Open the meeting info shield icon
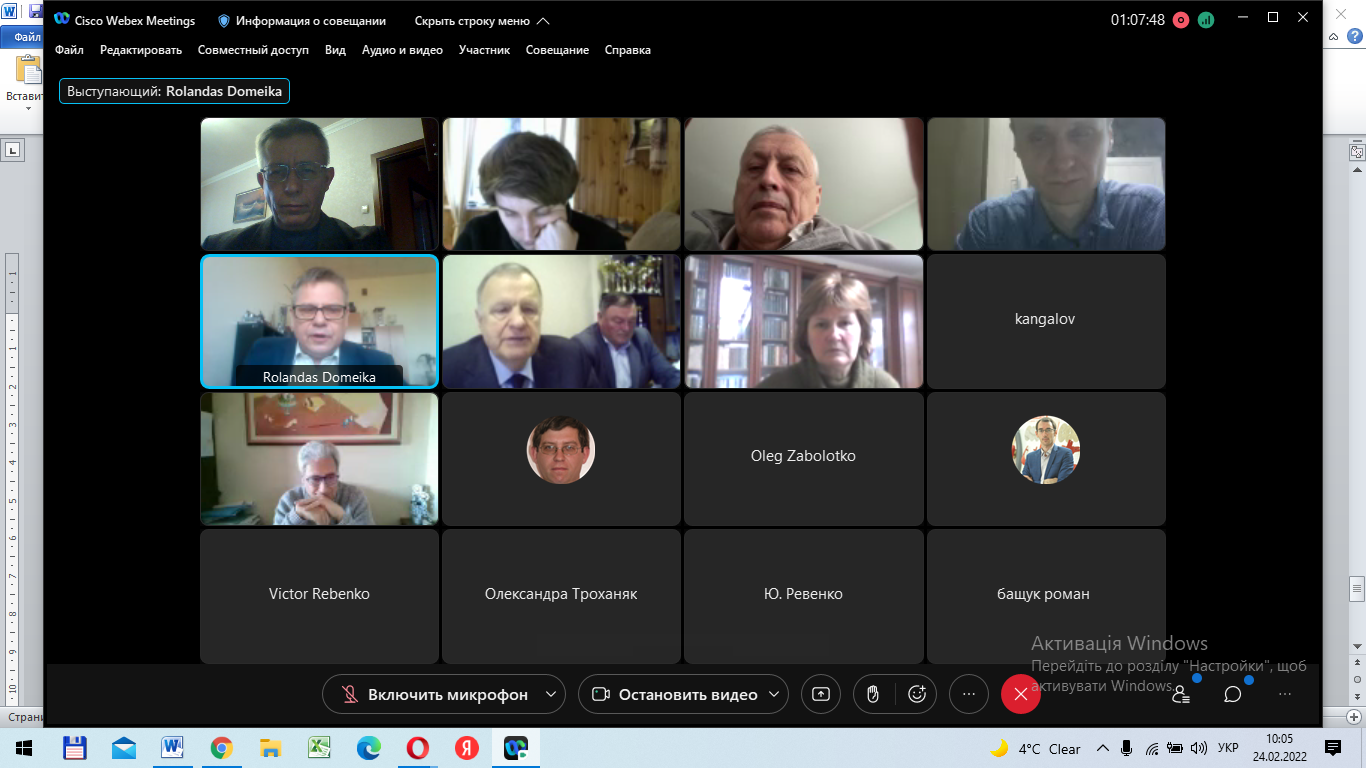The width and height of the screenshot is (1366, 768). (x=224, y=20)
